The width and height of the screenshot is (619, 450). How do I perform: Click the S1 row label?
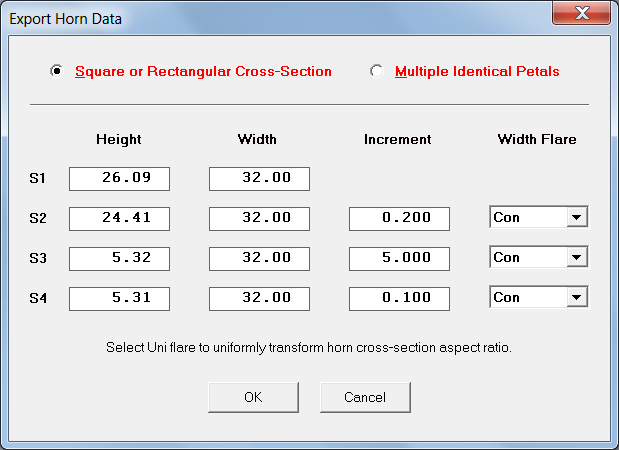pyautogui.click(x=38, y=178)
